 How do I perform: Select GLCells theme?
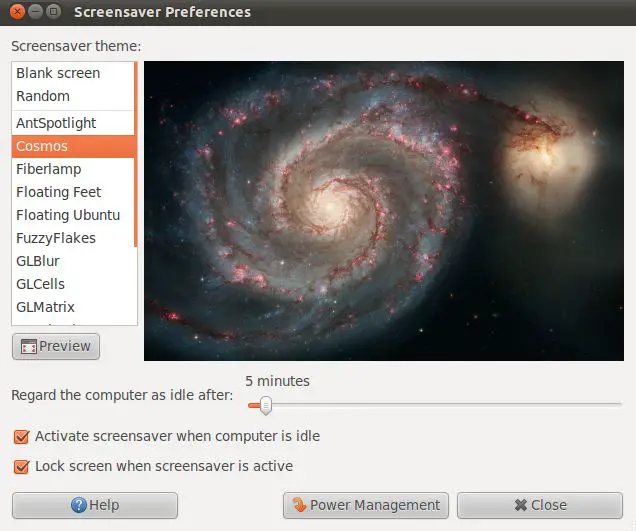point(41,284)
